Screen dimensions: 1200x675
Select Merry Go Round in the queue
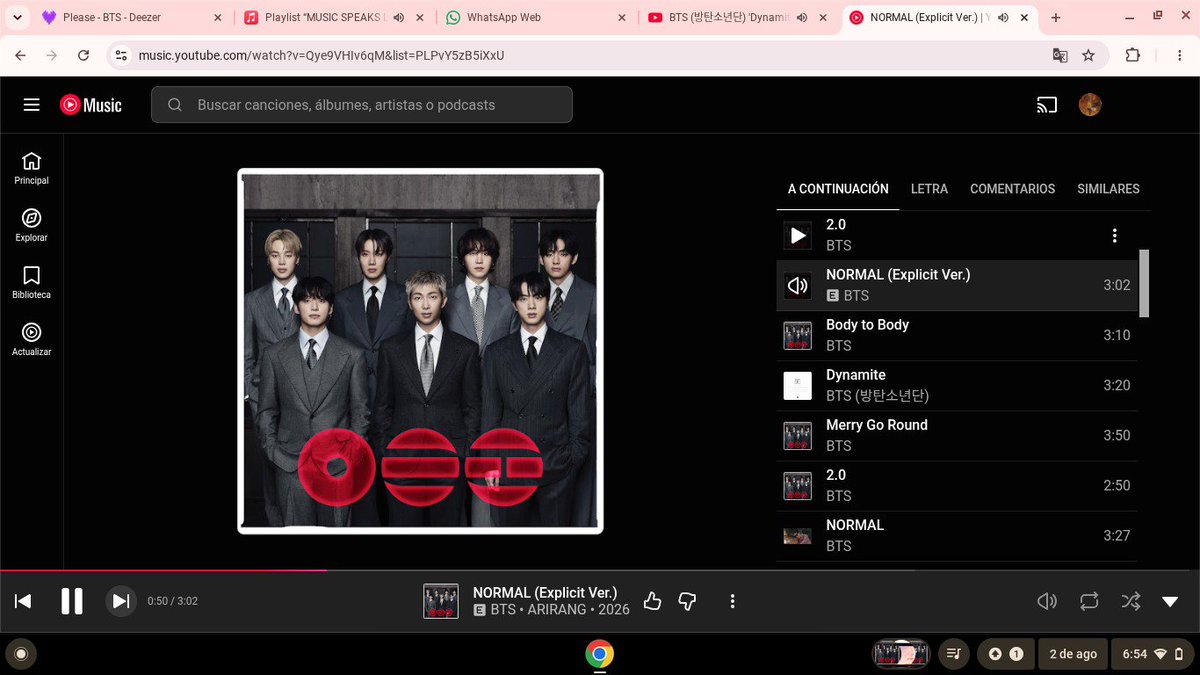957,435
